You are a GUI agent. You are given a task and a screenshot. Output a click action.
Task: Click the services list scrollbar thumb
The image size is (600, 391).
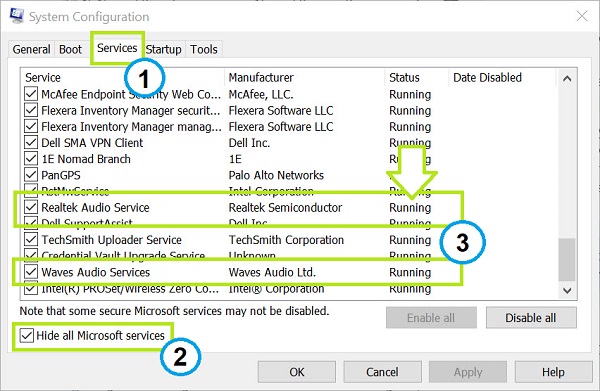[x=567, y=259]
